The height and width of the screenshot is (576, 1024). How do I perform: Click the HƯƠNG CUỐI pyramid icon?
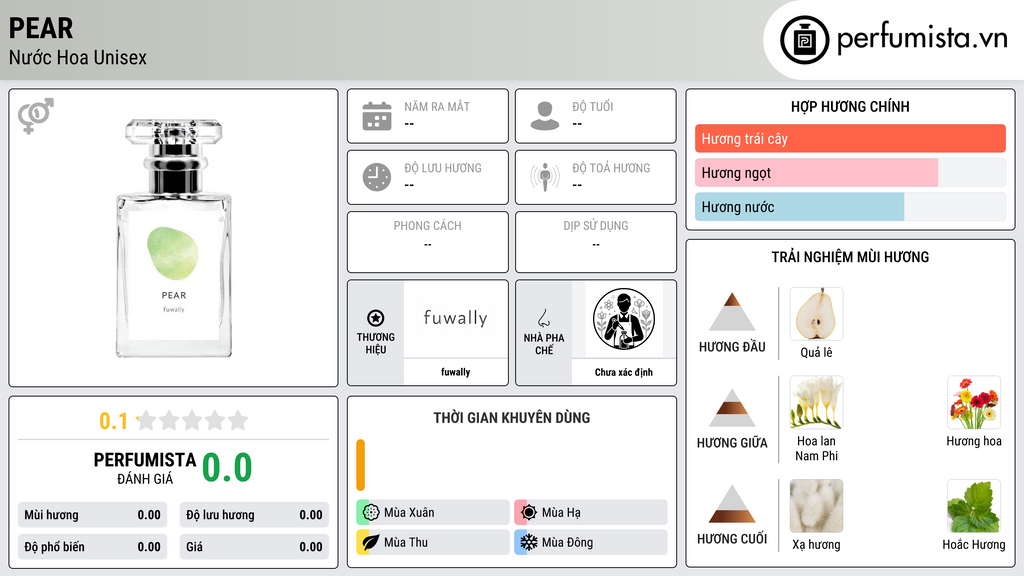(x=732, y=504)
